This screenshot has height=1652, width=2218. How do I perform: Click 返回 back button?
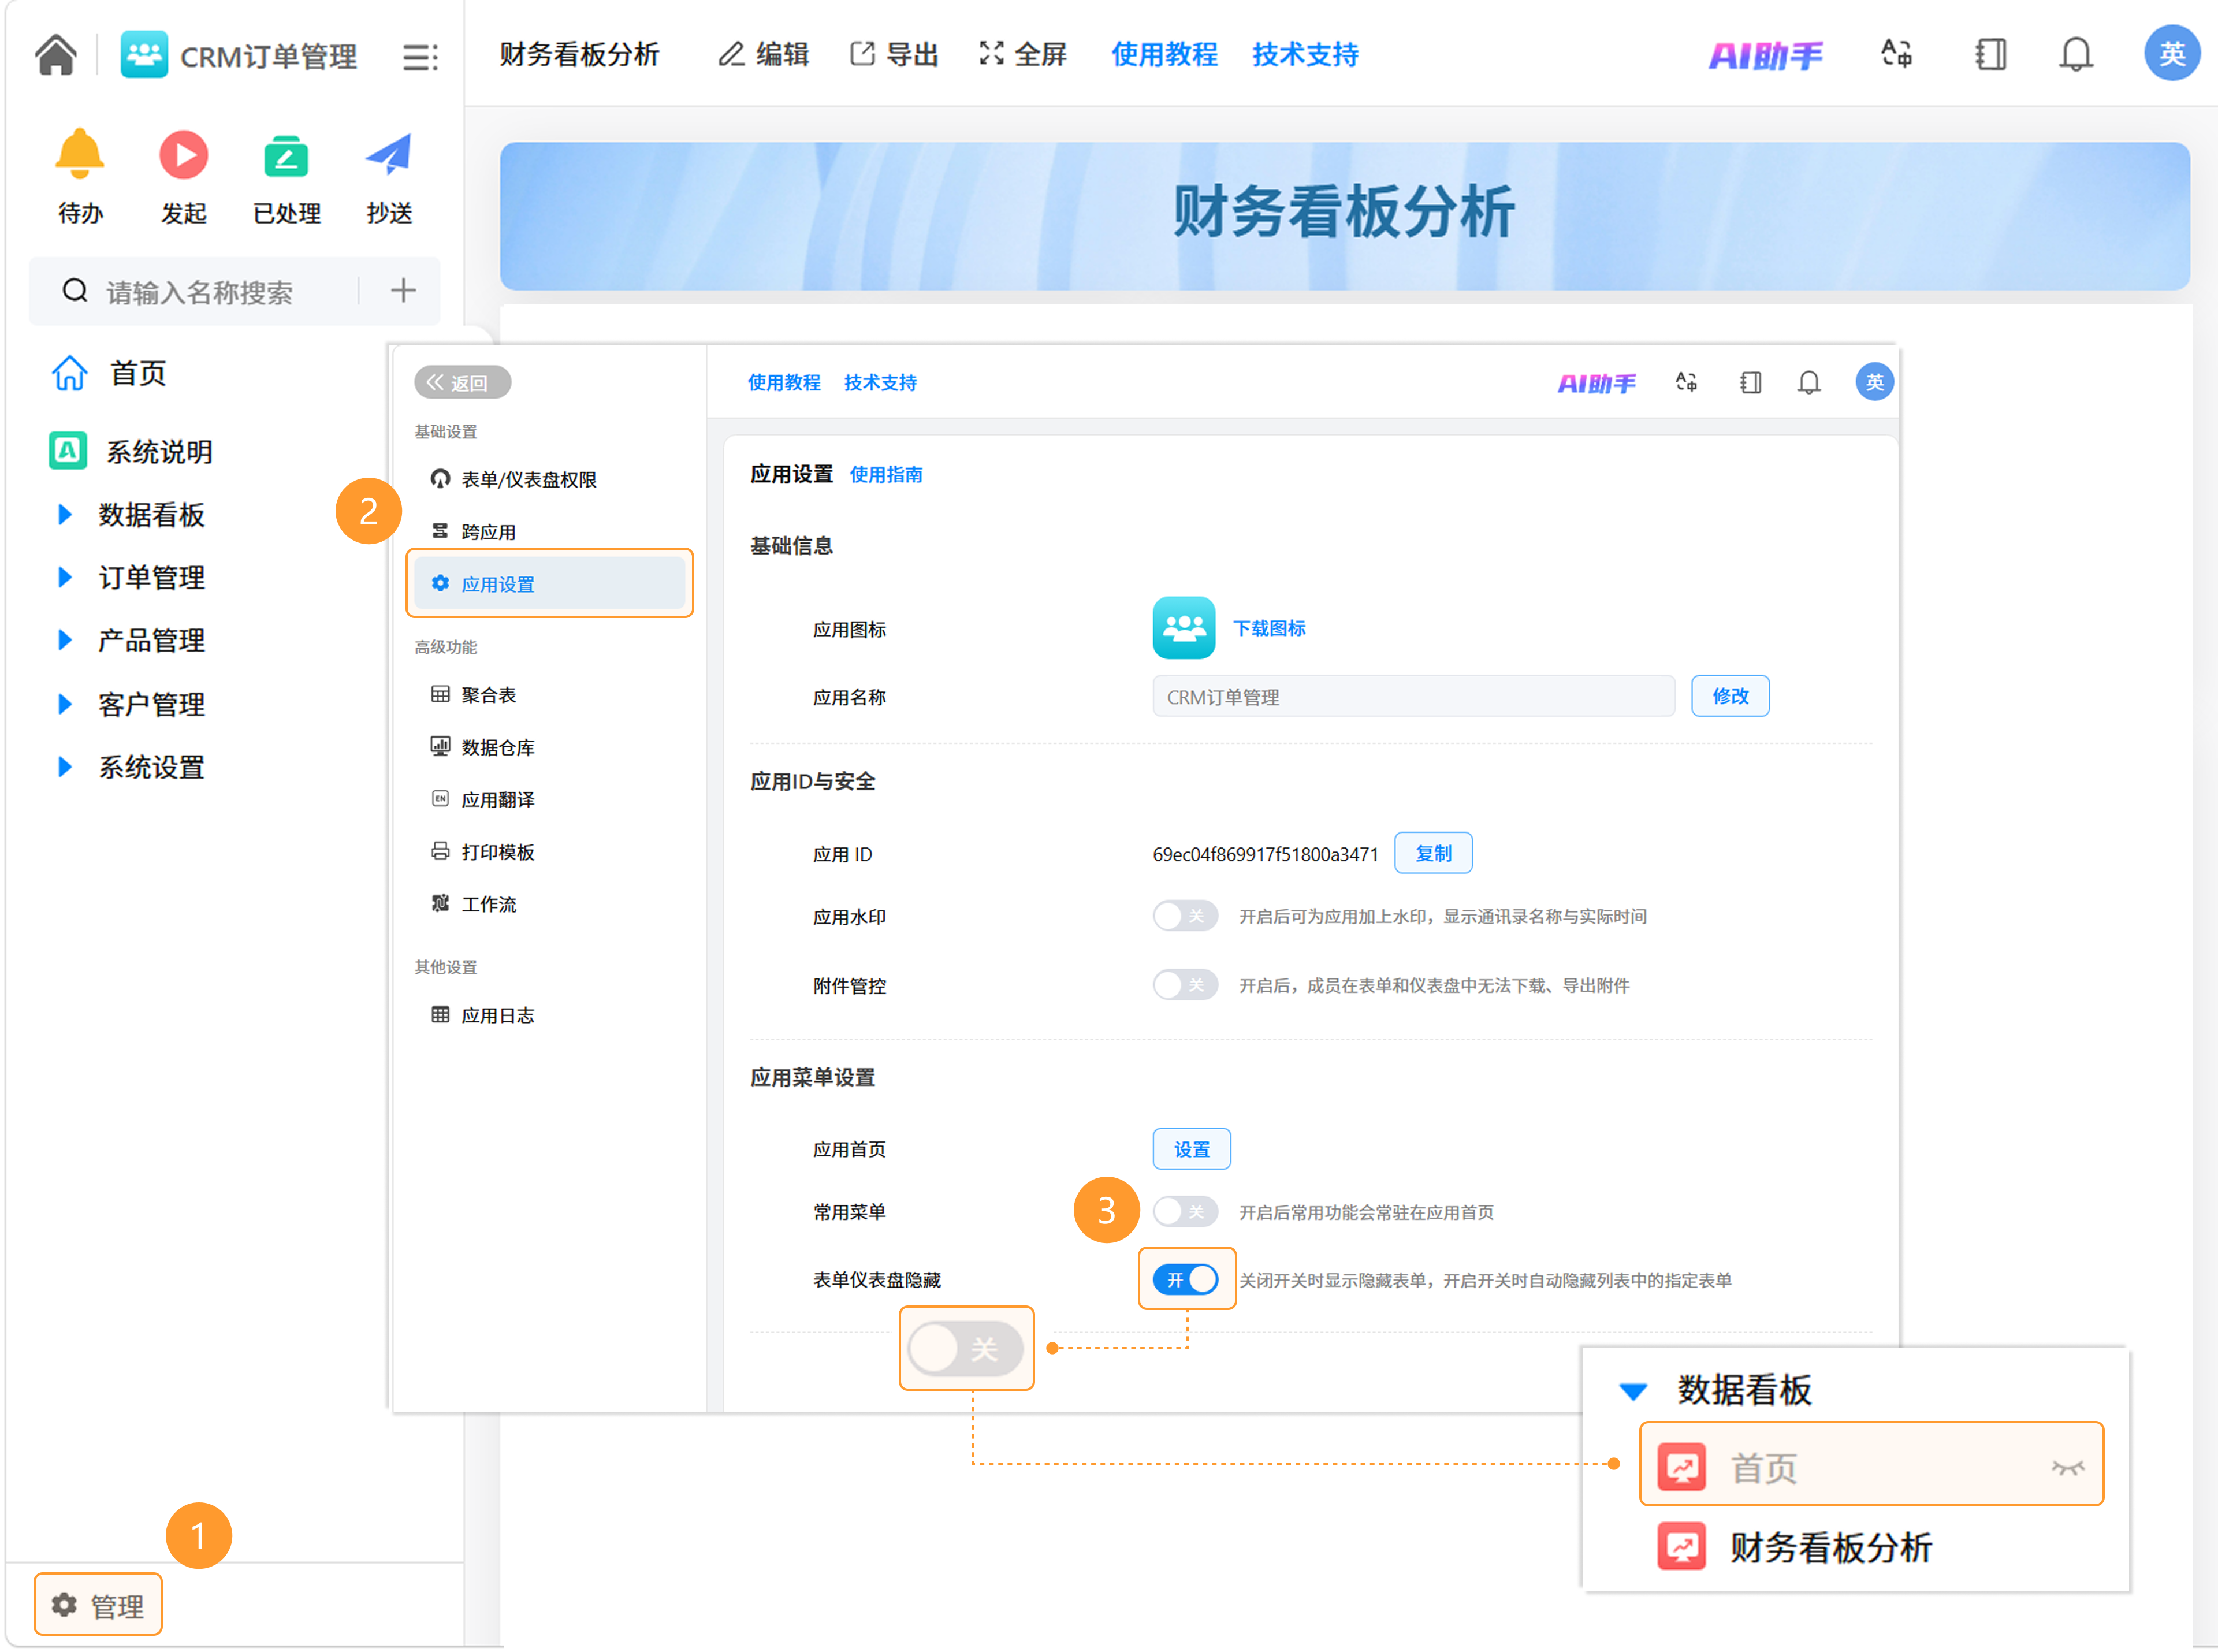click(462, 382)
